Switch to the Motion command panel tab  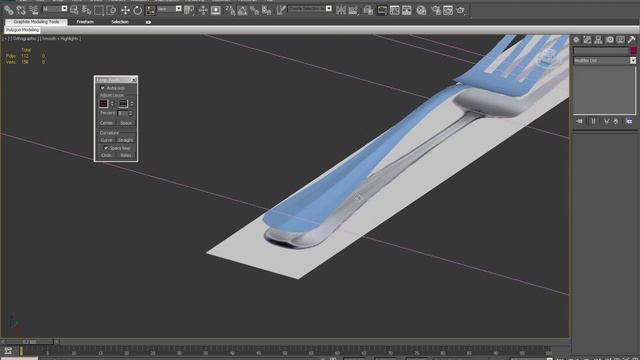point(609,40)
